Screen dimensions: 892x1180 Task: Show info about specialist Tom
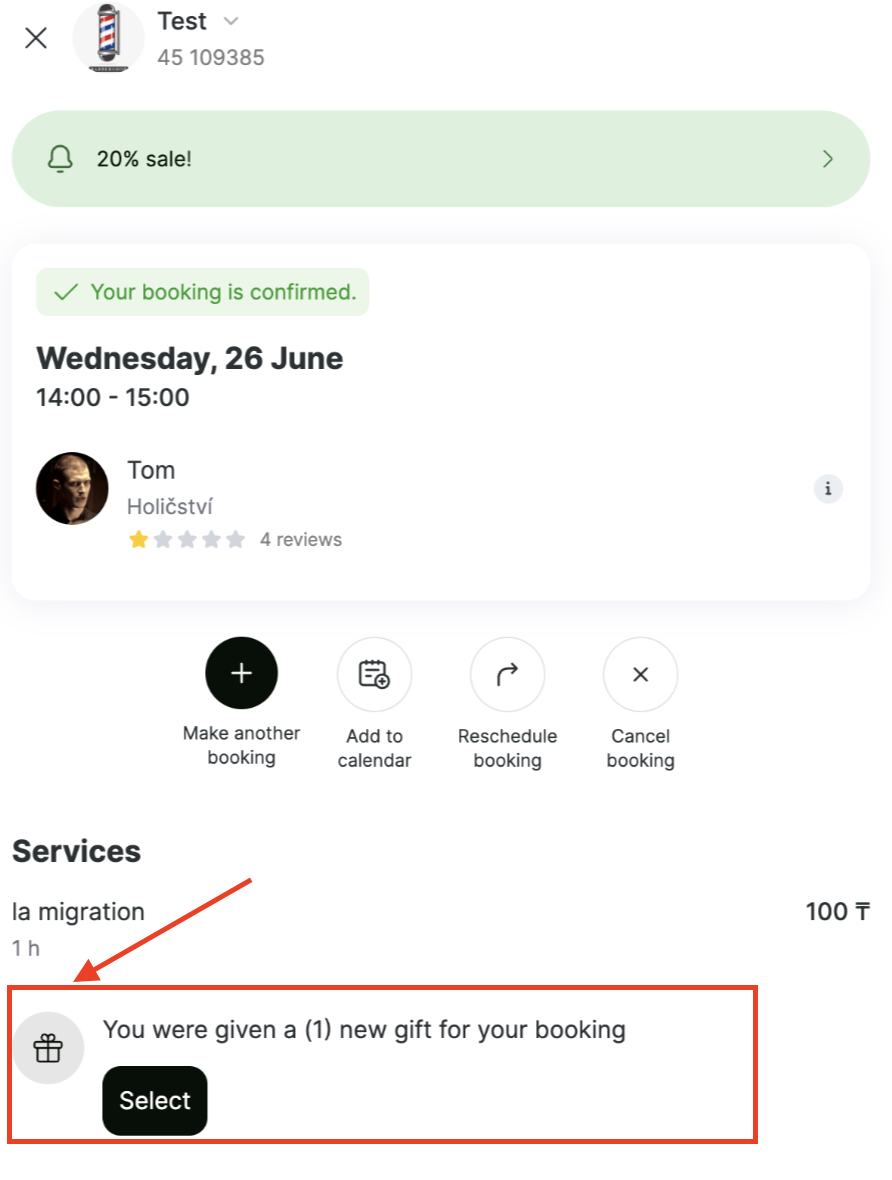[x=828, y=488]
